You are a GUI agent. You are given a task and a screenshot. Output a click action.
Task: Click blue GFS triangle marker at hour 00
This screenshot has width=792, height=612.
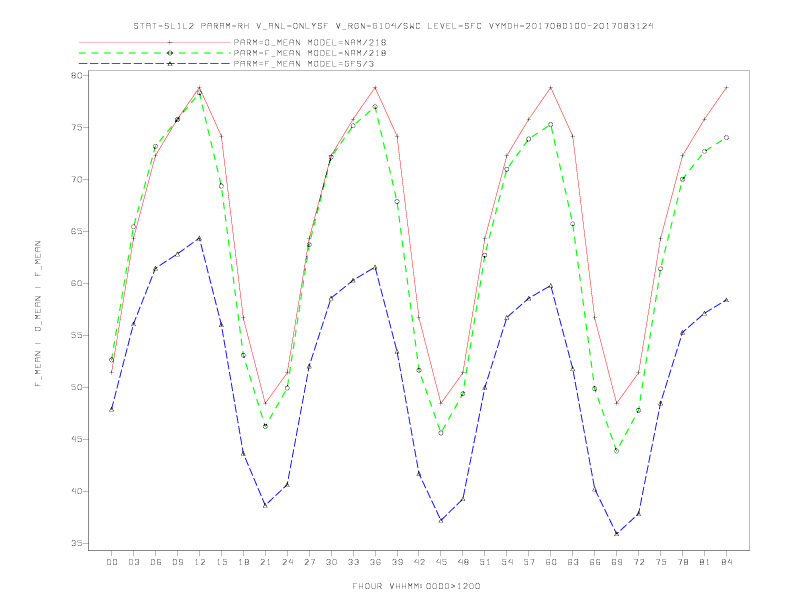coord(112,409)
